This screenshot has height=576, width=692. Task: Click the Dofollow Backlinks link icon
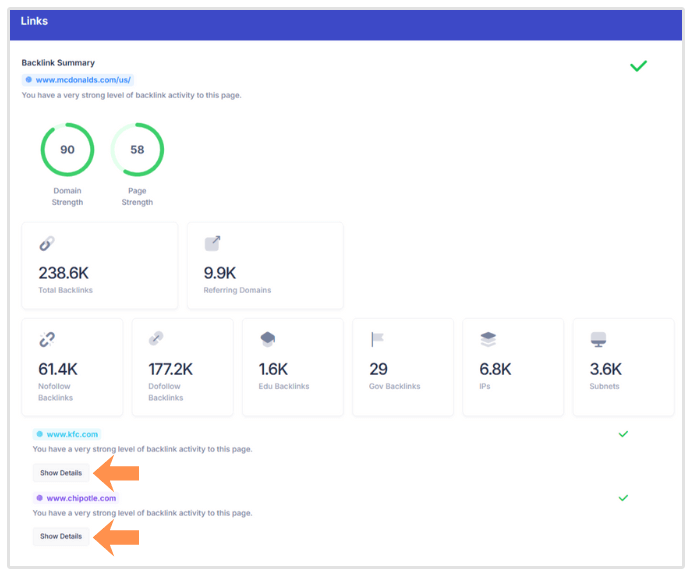[x=156, y=340]
